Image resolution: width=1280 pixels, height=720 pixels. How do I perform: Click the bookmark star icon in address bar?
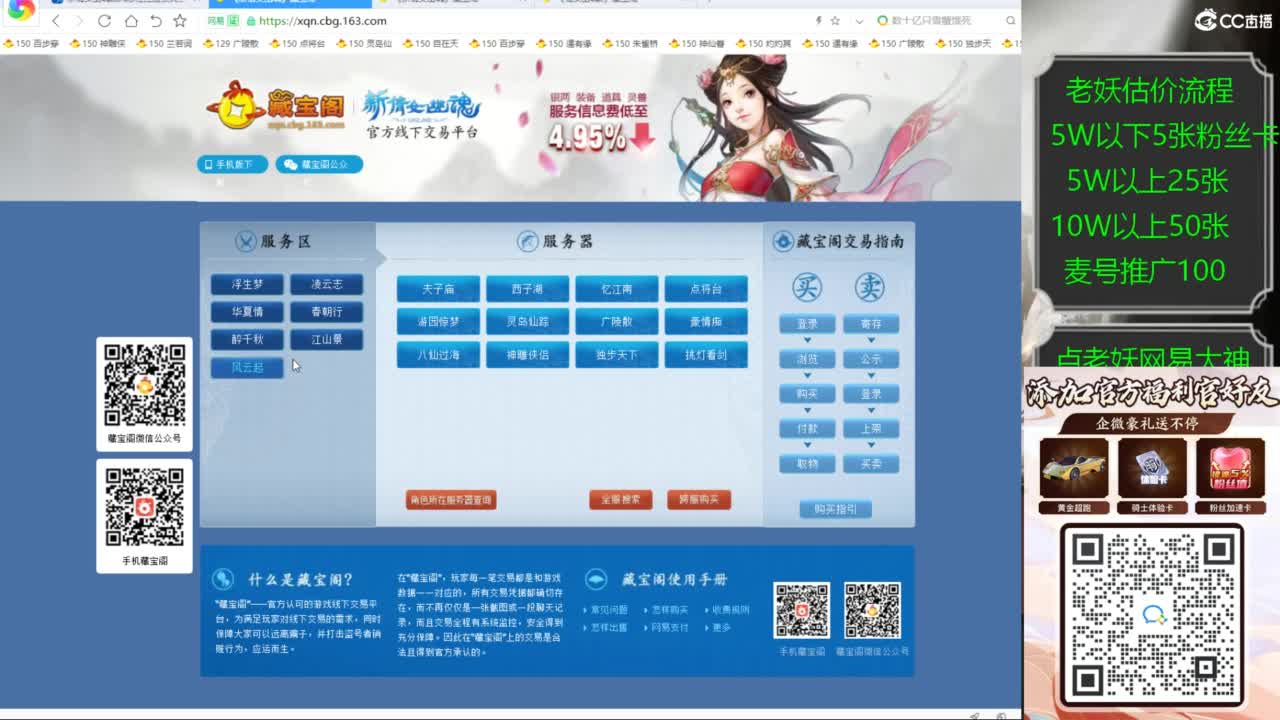point(835,20)
